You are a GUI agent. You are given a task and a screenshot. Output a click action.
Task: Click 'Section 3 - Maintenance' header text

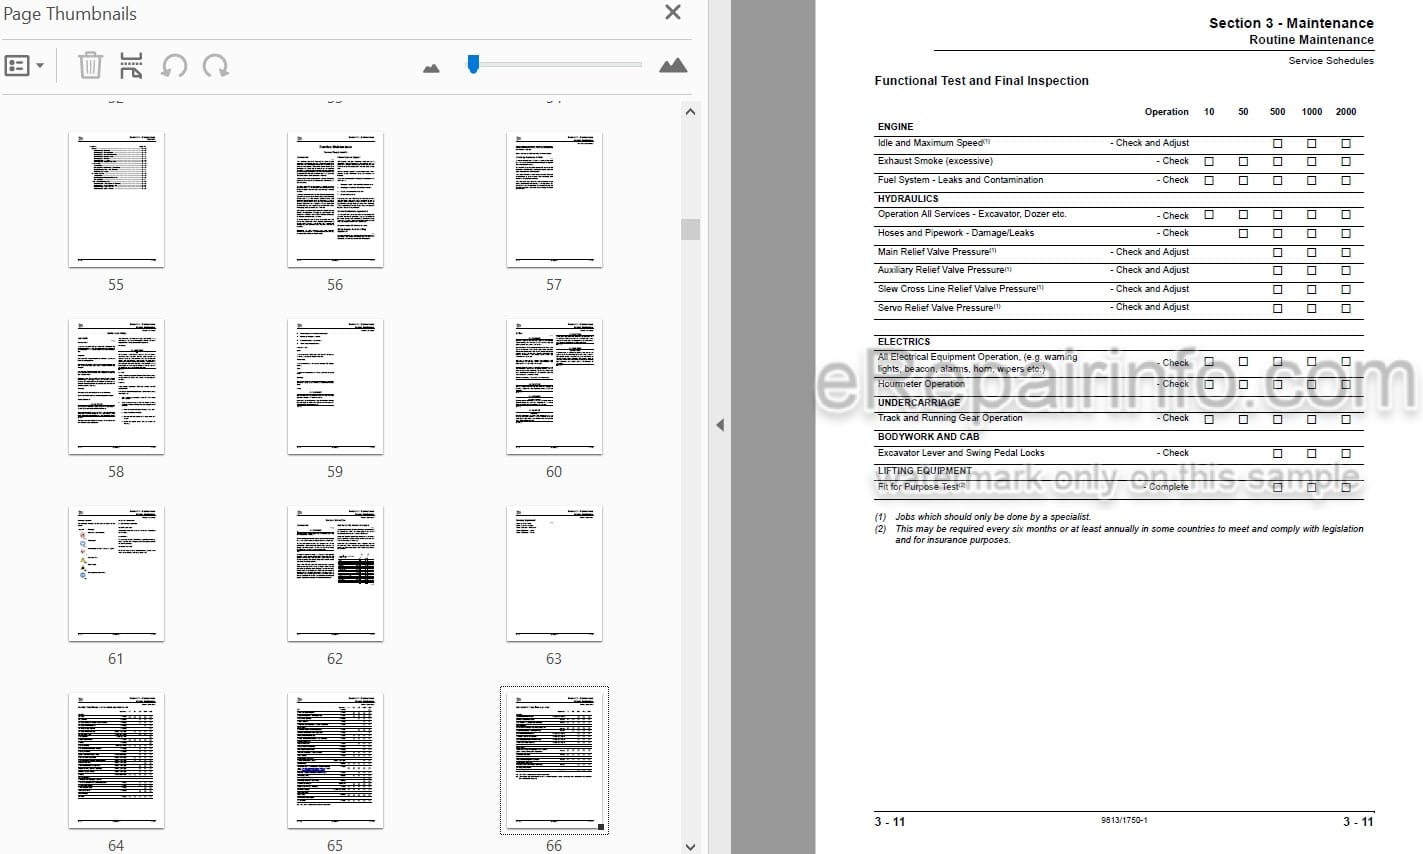(1291, 23)
